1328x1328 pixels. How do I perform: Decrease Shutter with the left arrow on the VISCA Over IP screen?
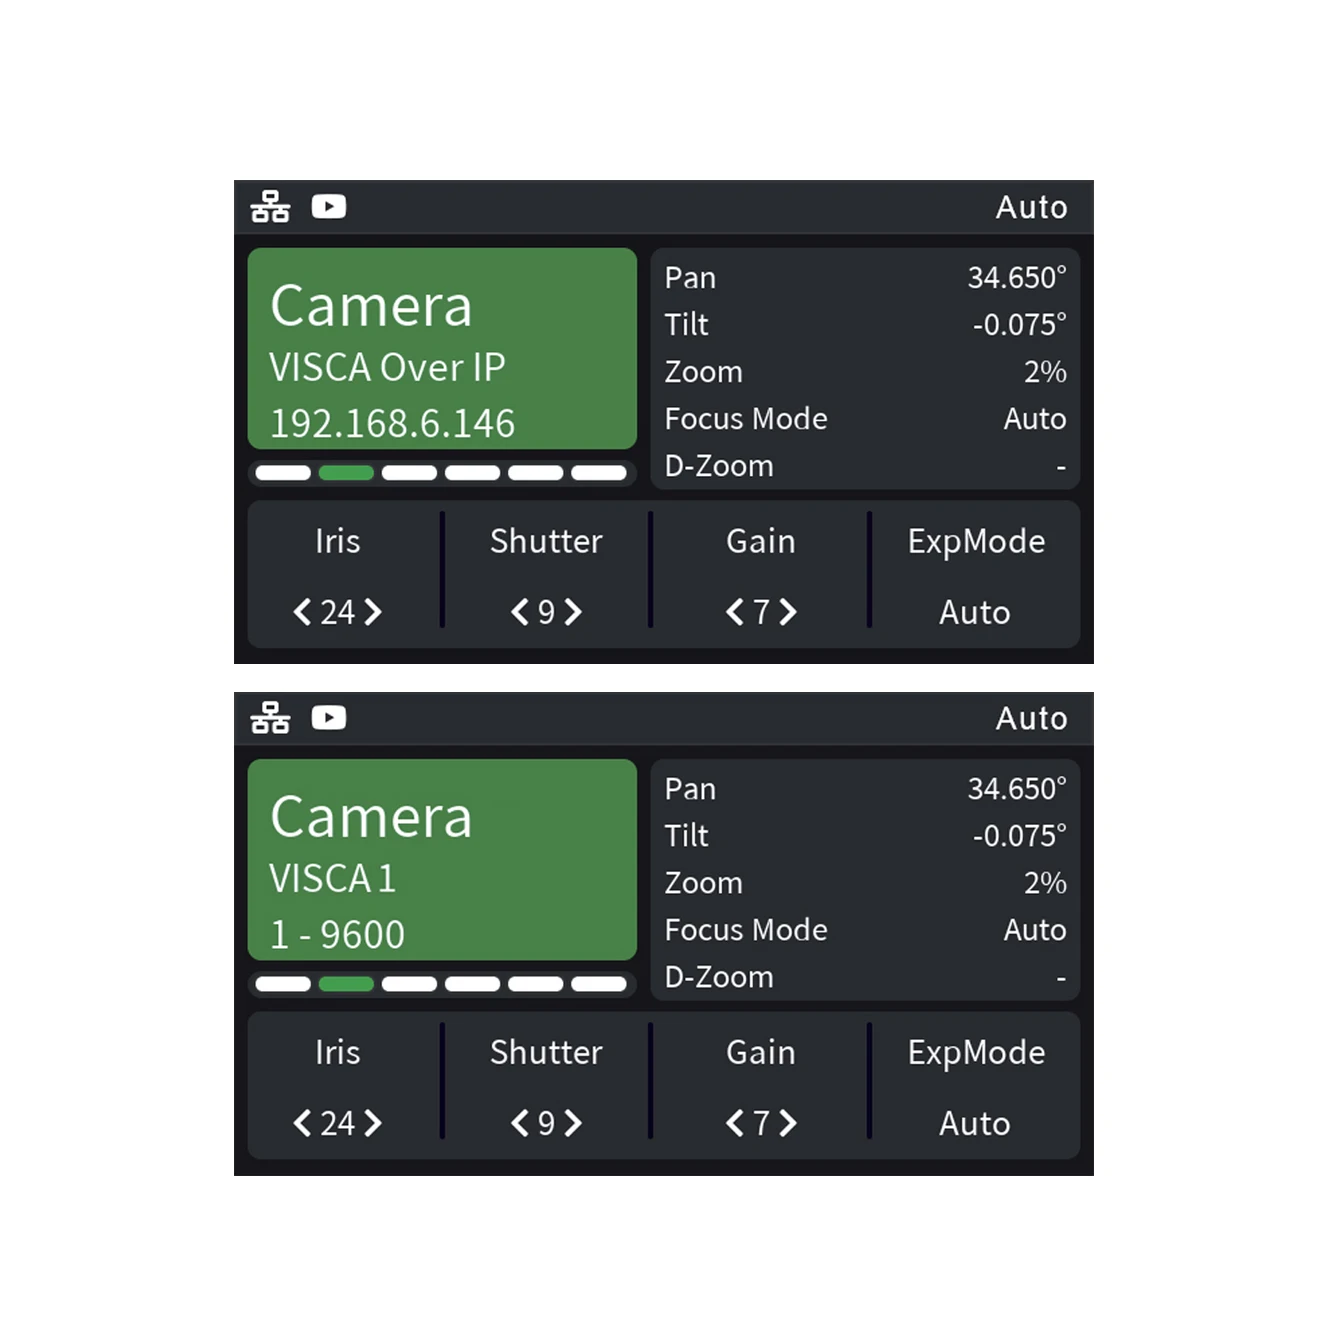(520, 611)
